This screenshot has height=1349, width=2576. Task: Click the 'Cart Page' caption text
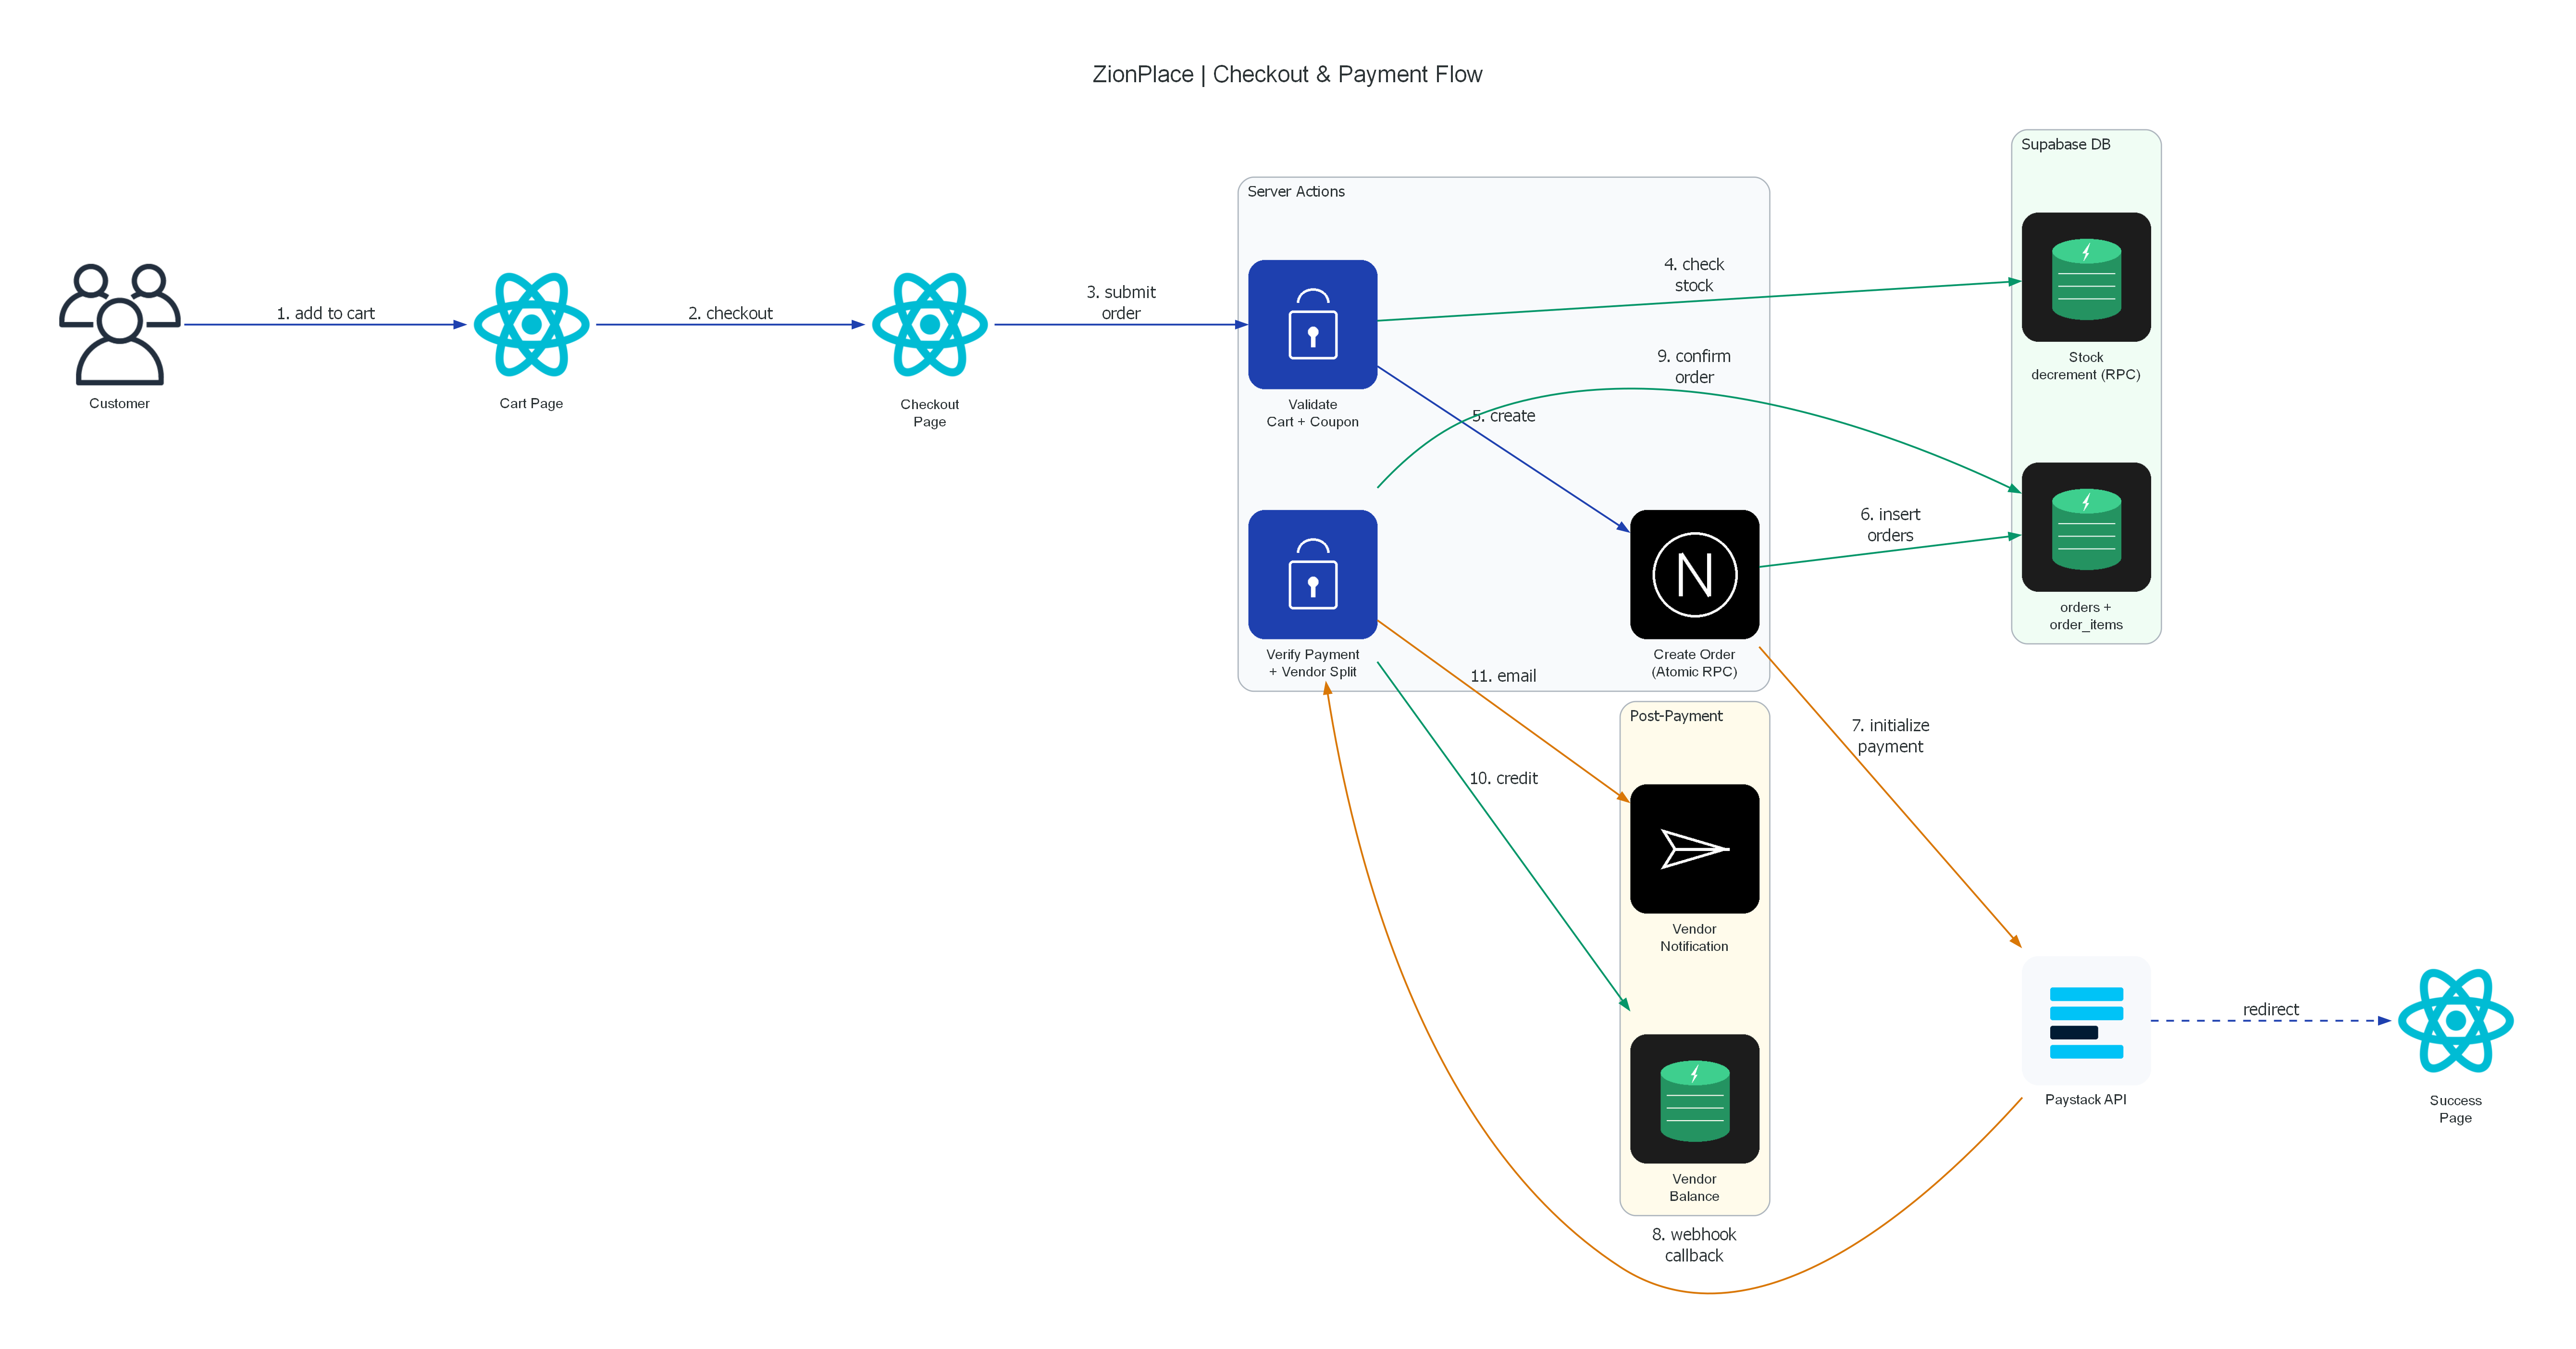click(x=531, y=403)
